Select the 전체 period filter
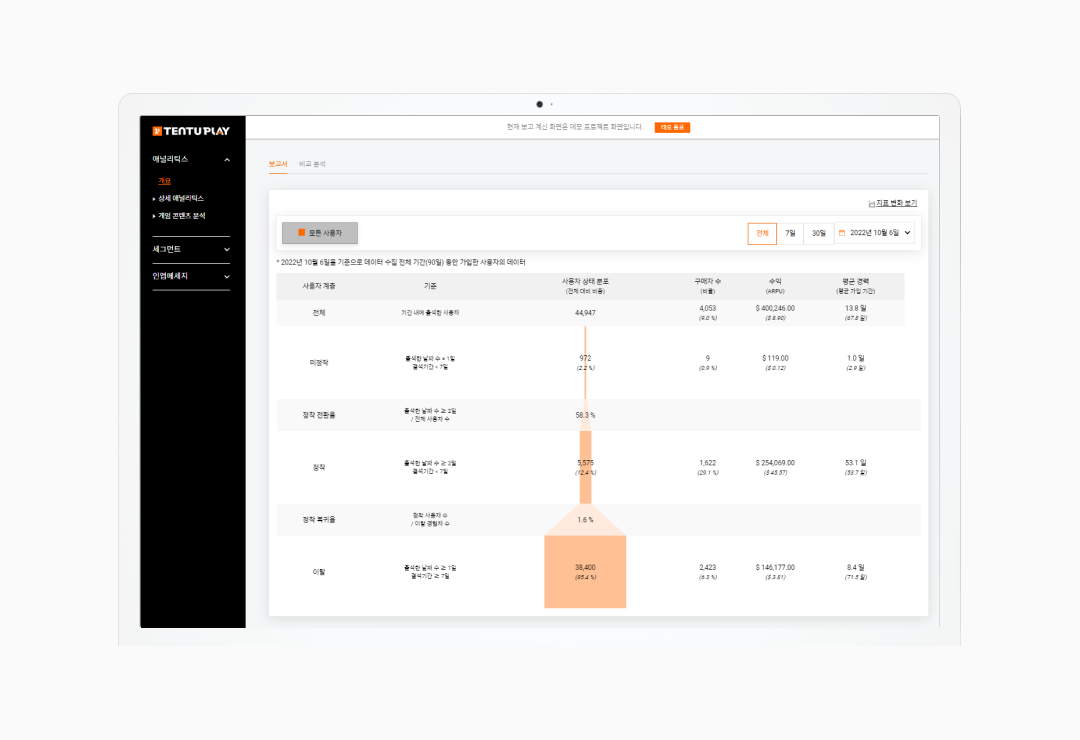Viewport: 1080px width, 740px height. [761, 232]
